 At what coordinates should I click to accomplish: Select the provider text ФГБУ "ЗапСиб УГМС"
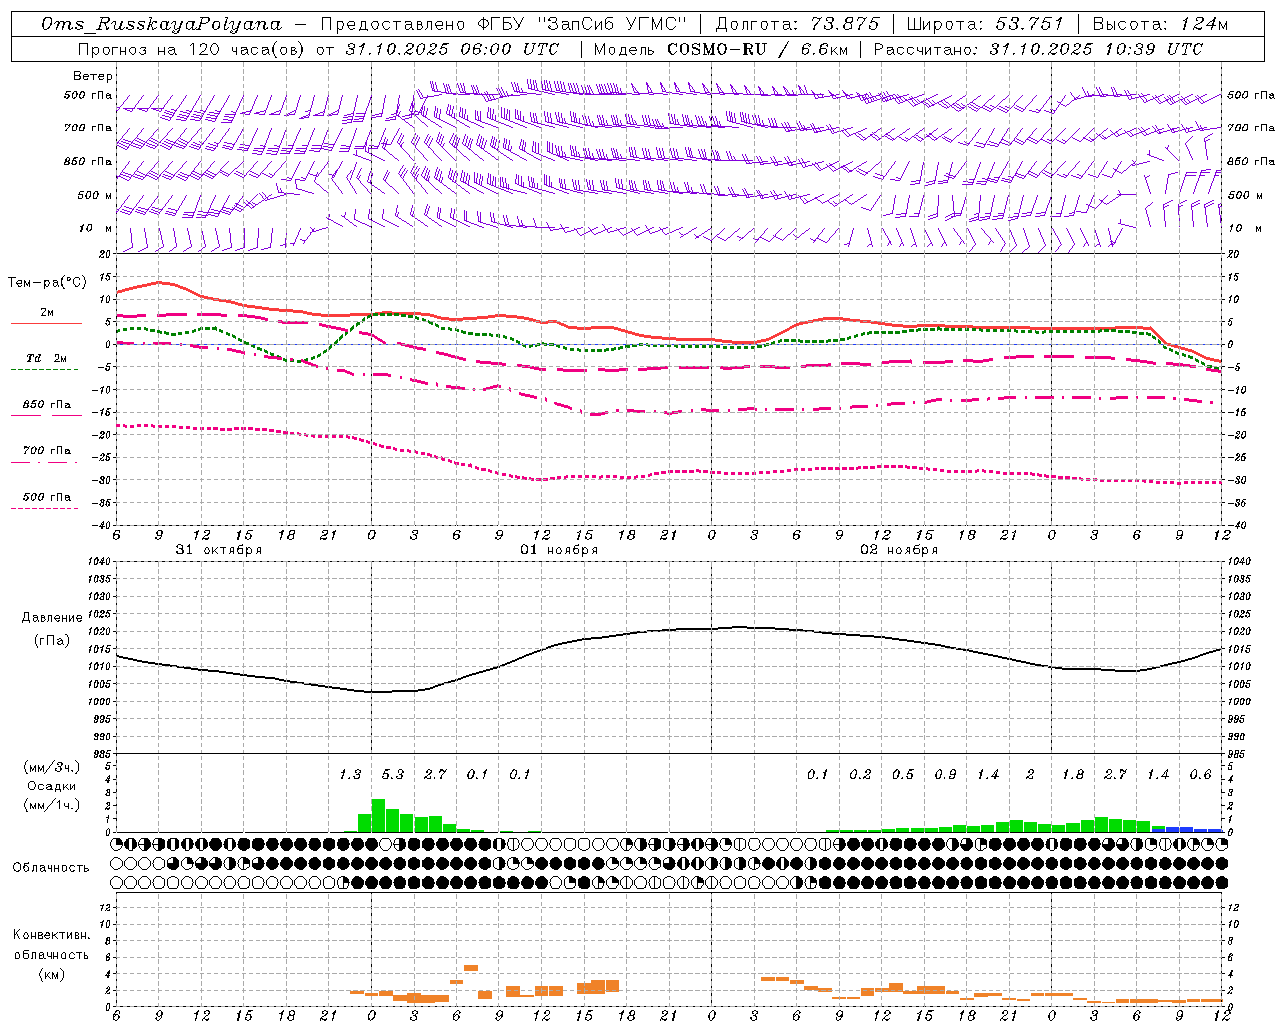click(581, 24)
